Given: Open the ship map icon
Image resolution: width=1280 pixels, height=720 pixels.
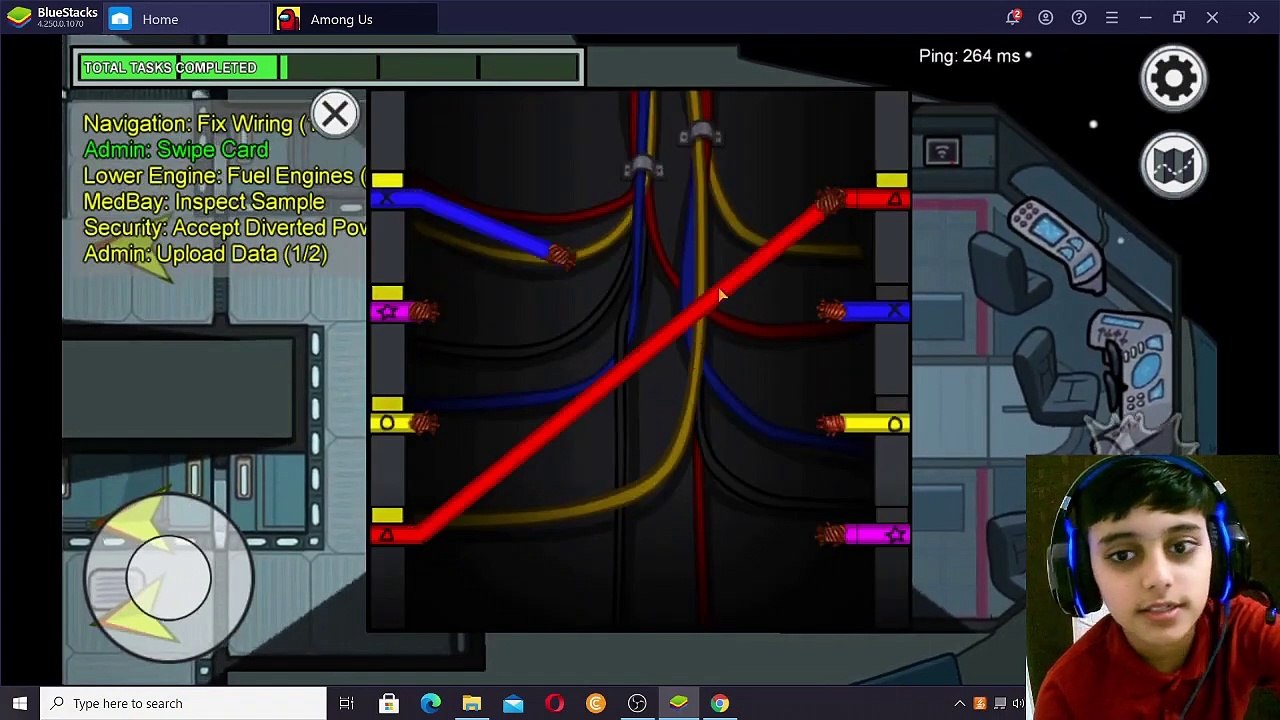Looking at the screenshot, I should click(1174, 166).
